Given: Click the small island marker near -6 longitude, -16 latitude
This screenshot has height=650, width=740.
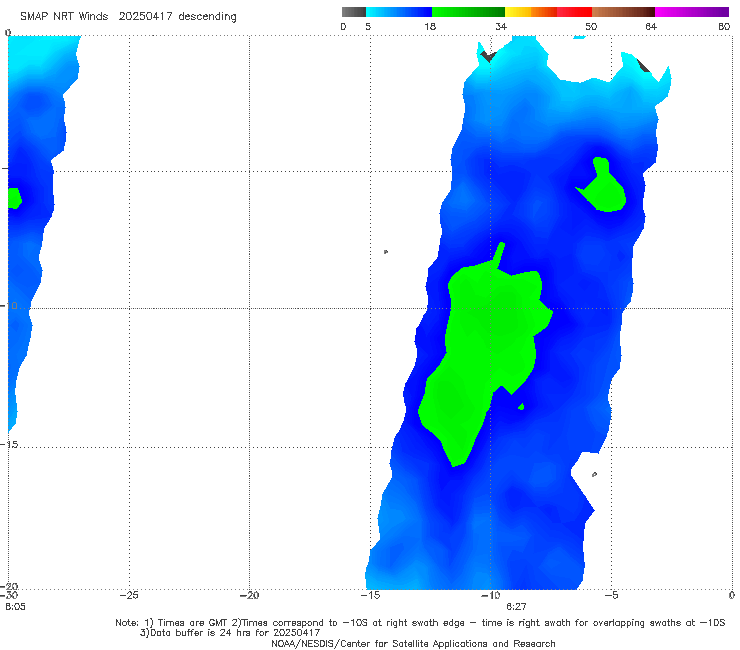Looking at the screenshot, I should 594,474.
